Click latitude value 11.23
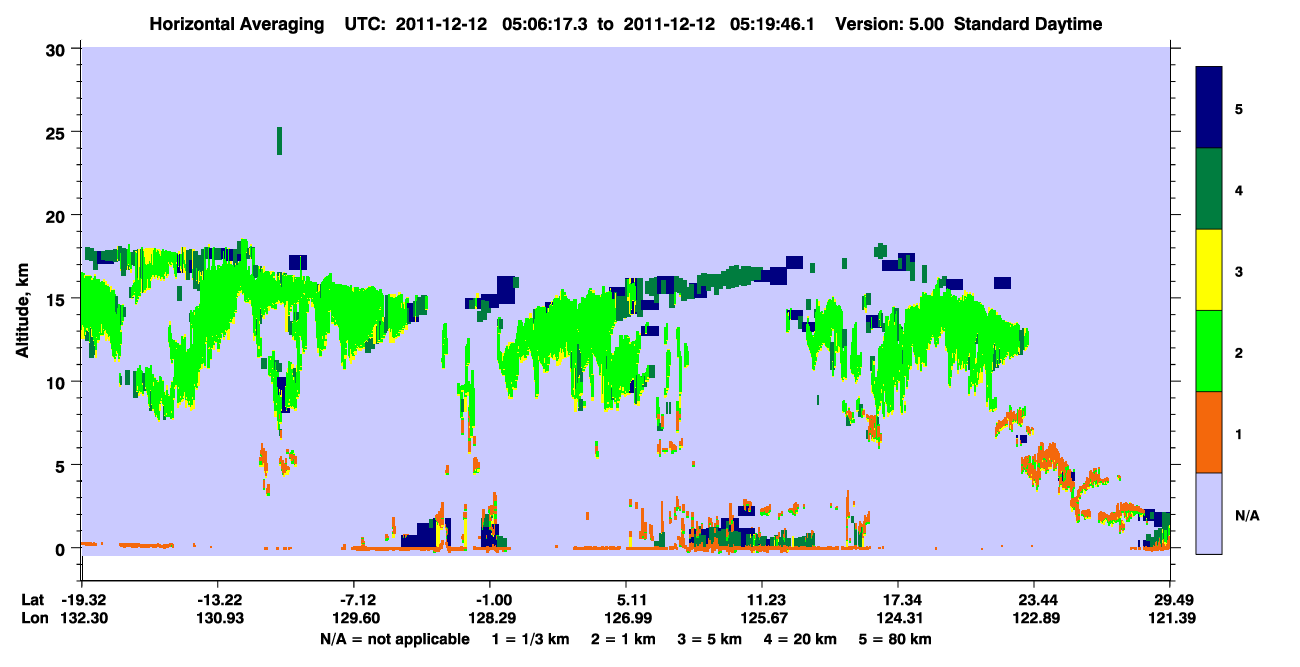Screen dimensions: 1300x667 point(762,600)
